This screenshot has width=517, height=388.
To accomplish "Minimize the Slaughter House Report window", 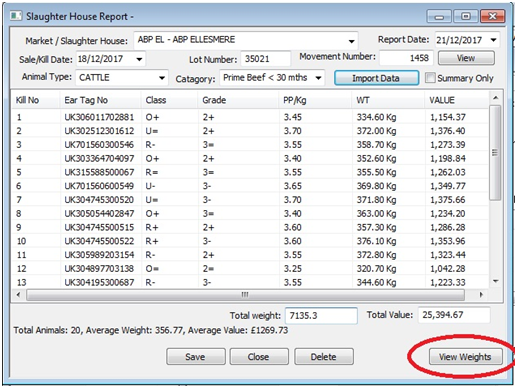I will (x=439, y=16).
